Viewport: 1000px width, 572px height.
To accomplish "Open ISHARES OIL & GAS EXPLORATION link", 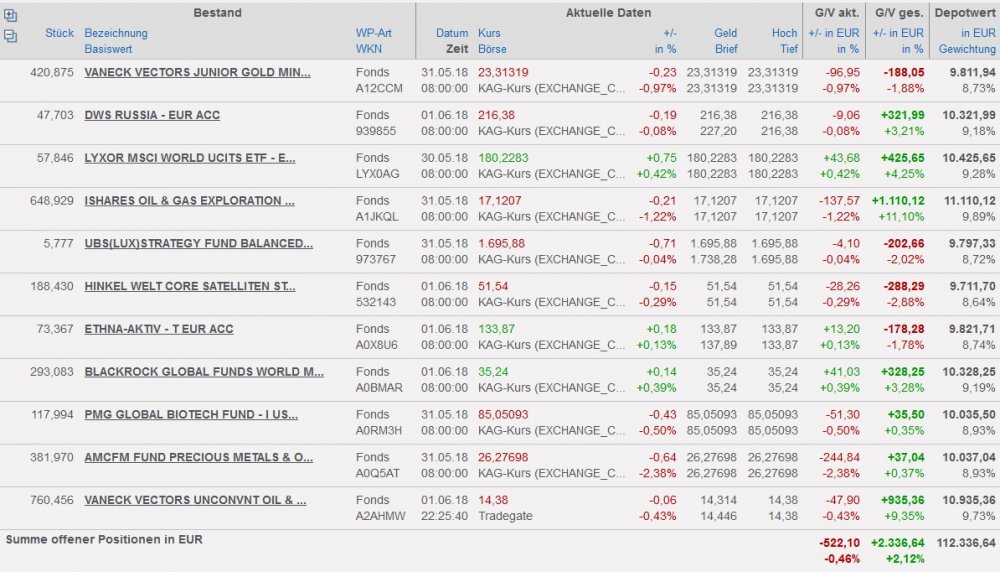I will 189,201.
